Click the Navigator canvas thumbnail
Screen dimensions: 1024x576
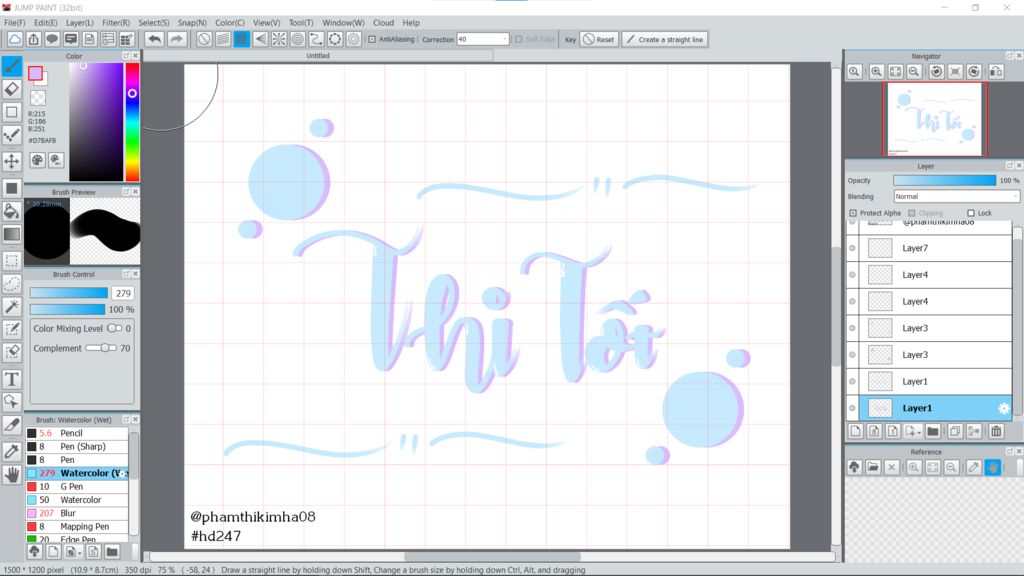point(934,120)
